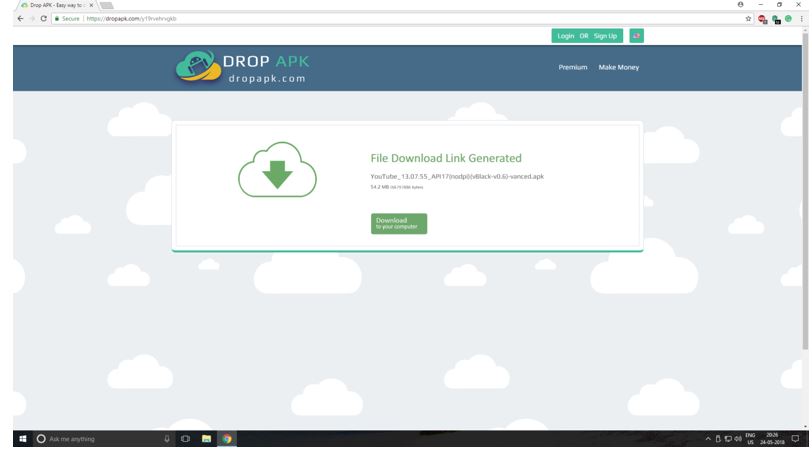Image resolution: width=812 pixels, height=455 pixels.
Task: Reload the page with the refresh icon
Action: coord(44,19)
